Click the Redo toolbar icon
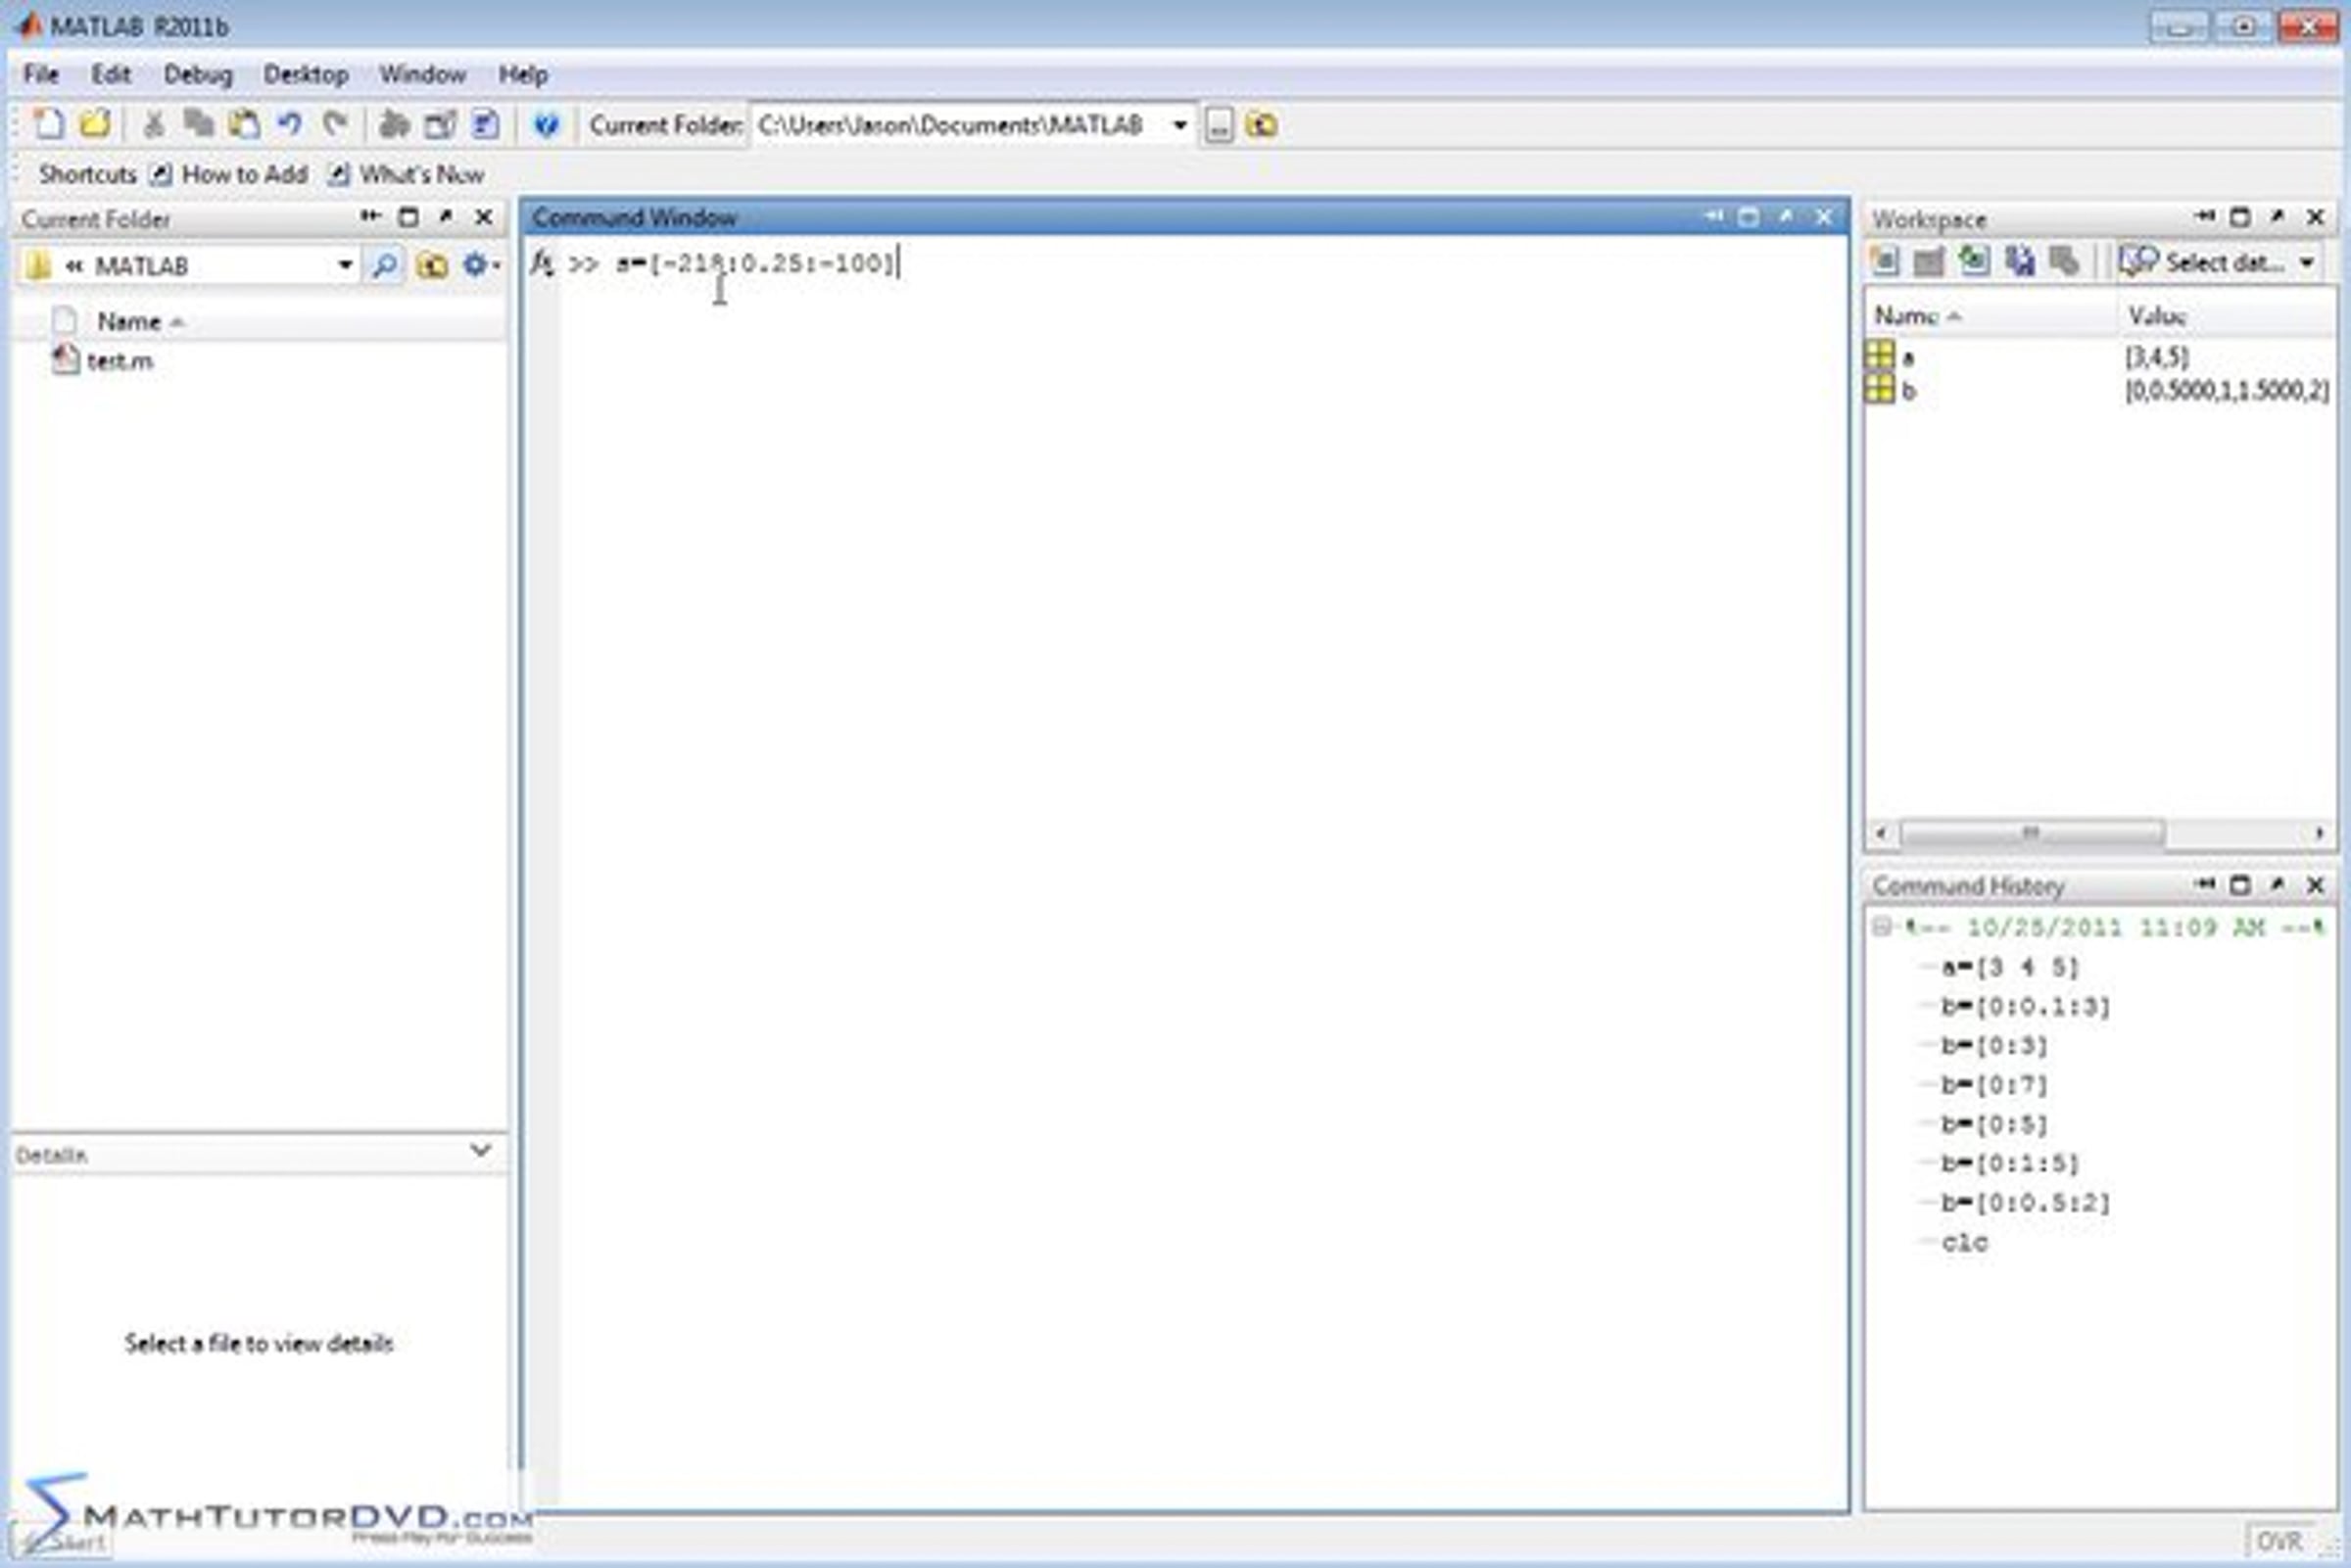 click(335, 124)
